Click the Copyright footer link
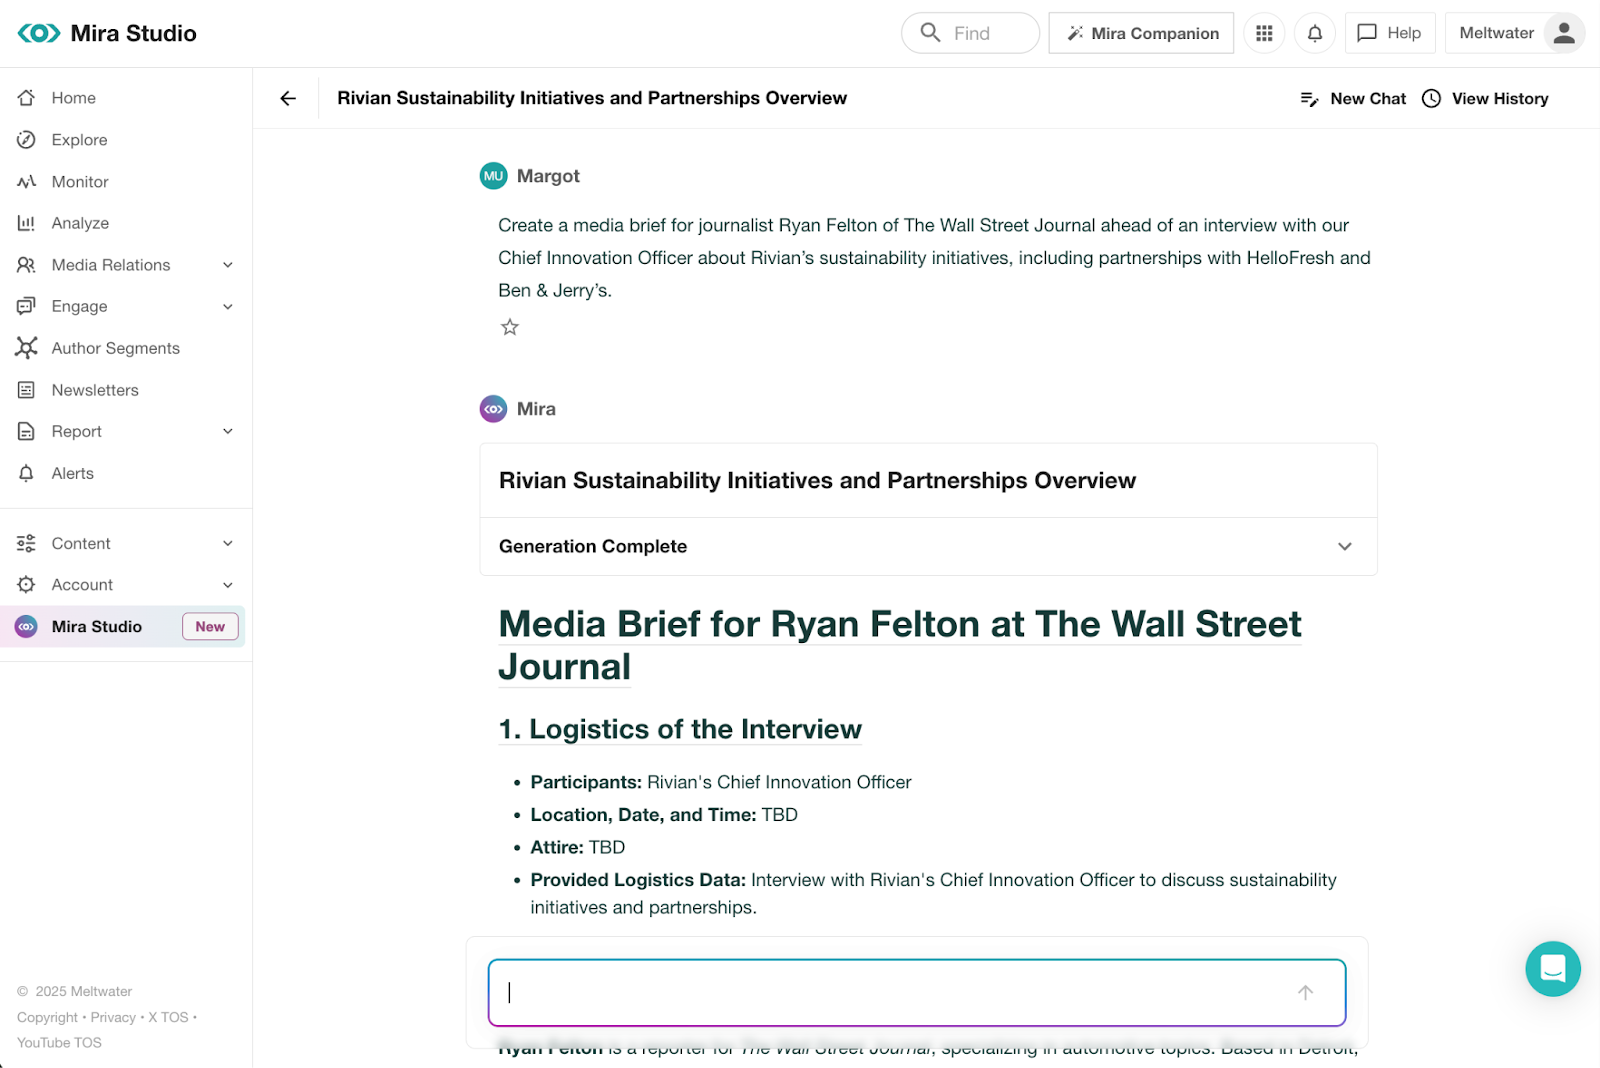Viewport: 1600px width, 1068px height. (x=47, y=1017)
